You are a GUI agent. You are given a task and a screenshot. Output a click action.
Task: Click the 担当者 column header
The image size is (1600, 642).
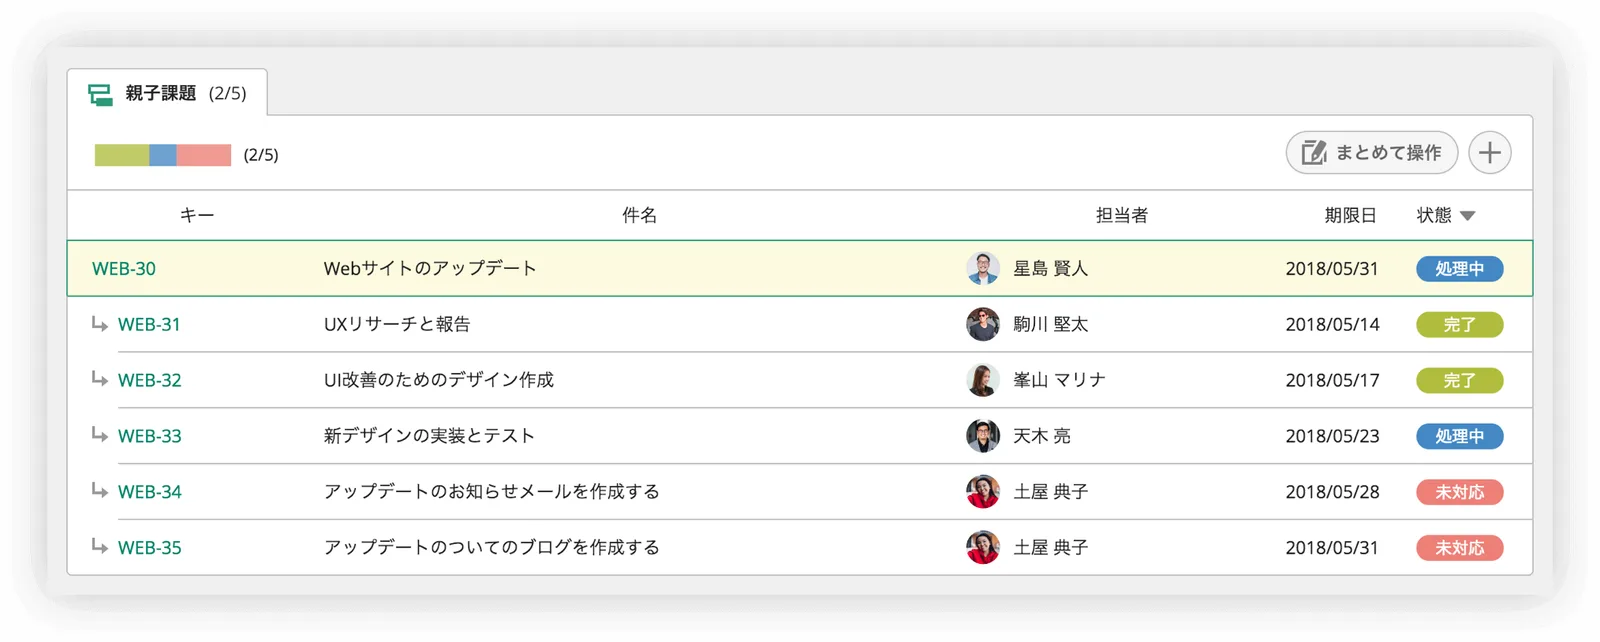point(1121,215)
